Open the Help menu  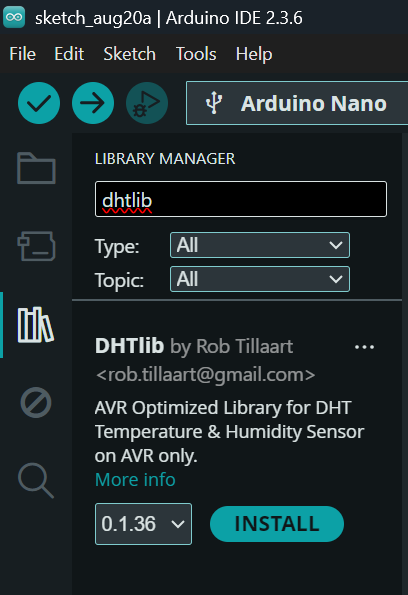(x=254, y=54)
